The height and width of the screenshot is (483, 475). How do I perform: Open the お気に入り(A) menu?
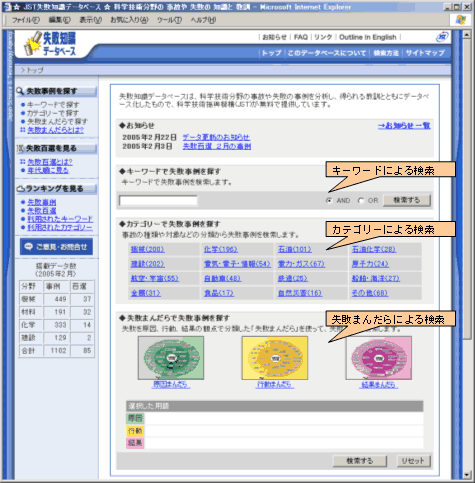129,20
